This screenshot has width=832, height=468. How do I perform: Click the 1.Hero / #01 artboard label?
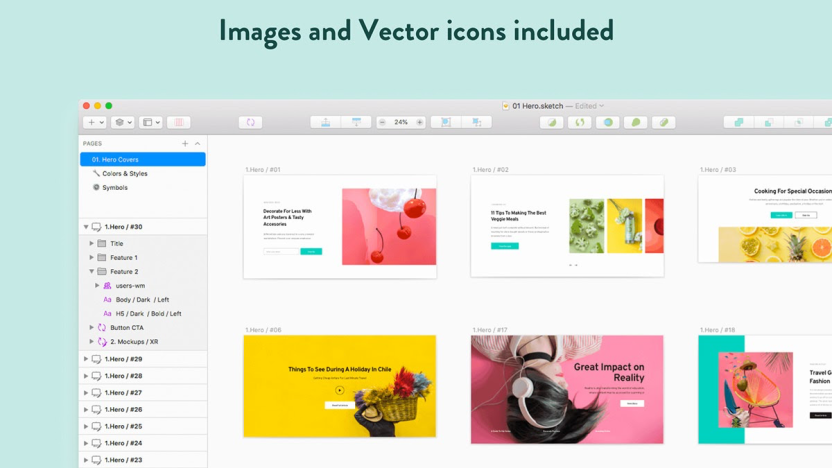point(263,170)
